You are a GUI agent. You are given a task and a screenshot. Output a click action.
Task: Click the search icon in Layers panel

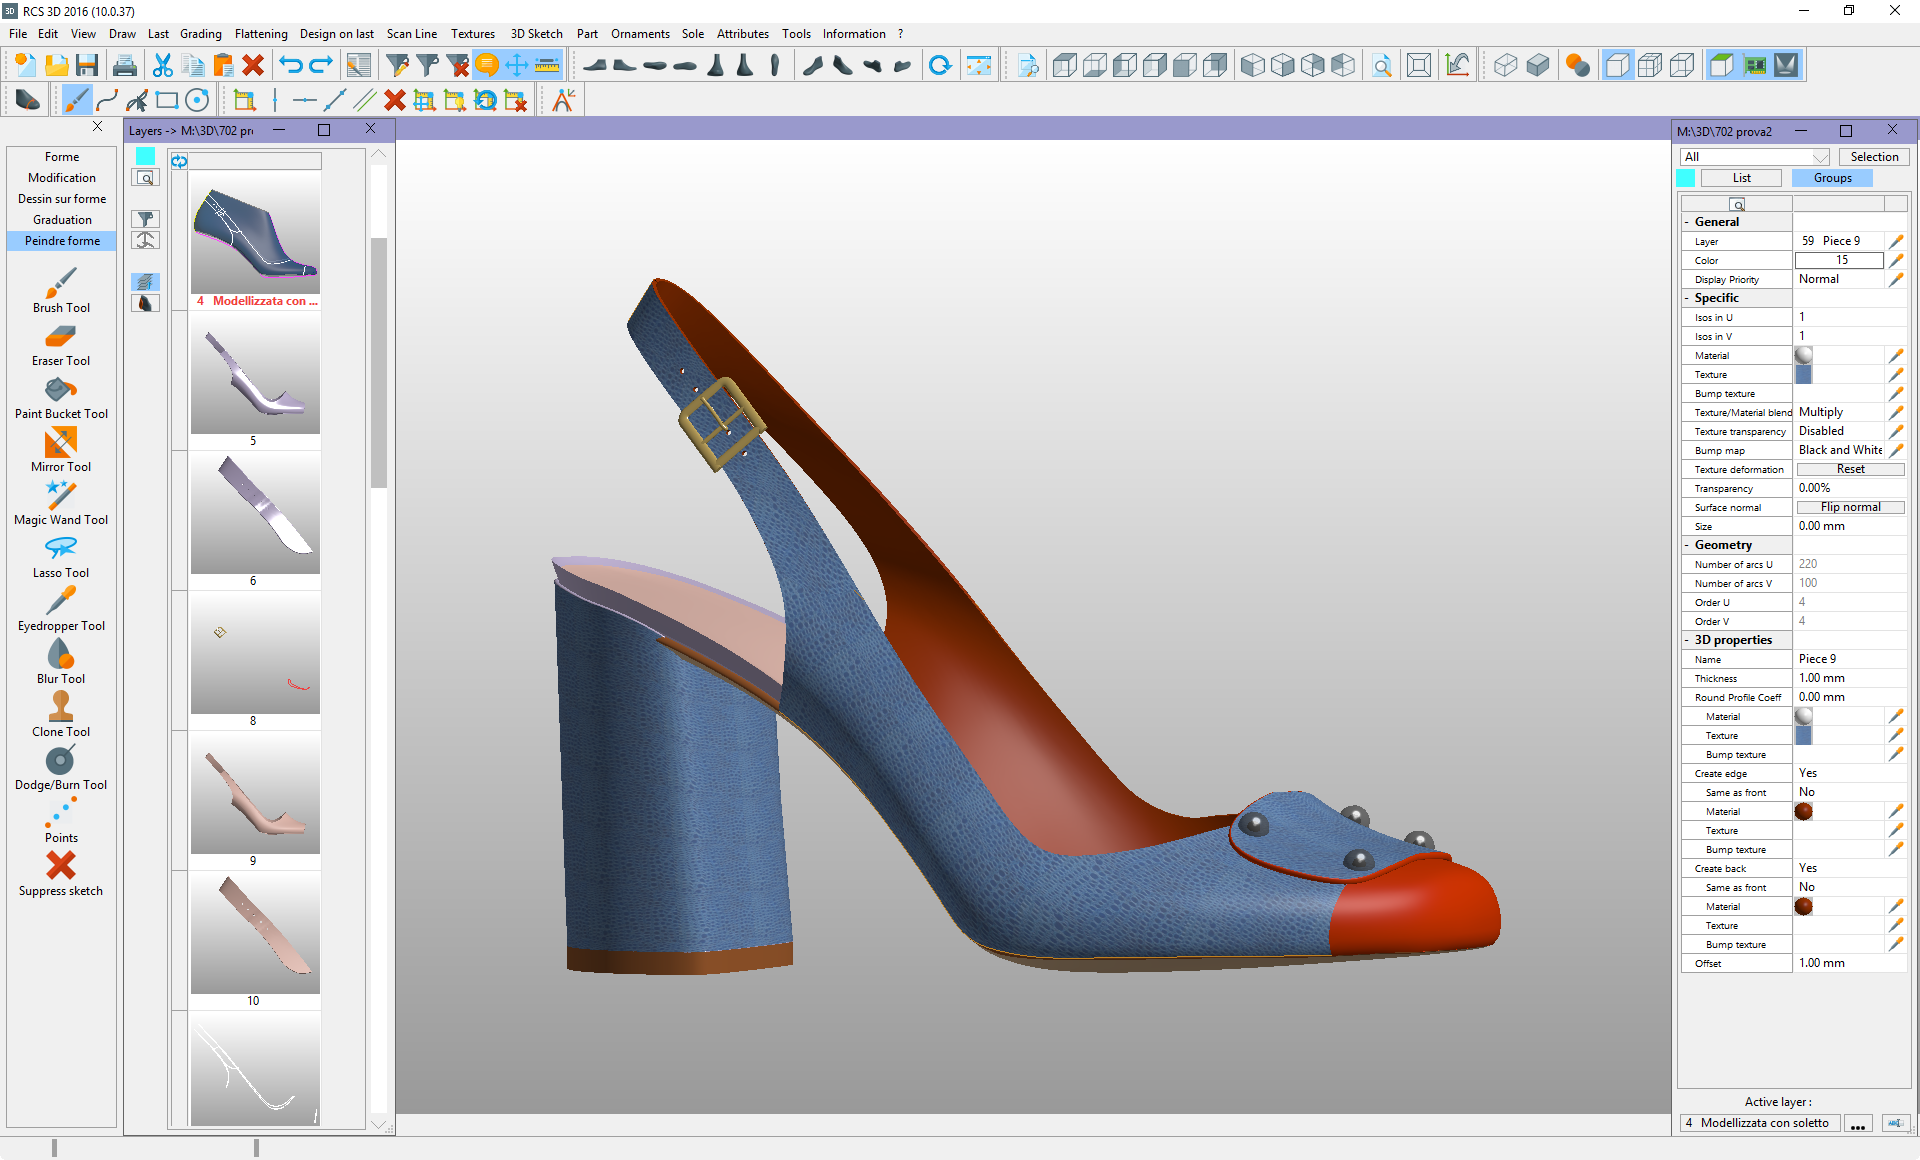click(145, 178)
